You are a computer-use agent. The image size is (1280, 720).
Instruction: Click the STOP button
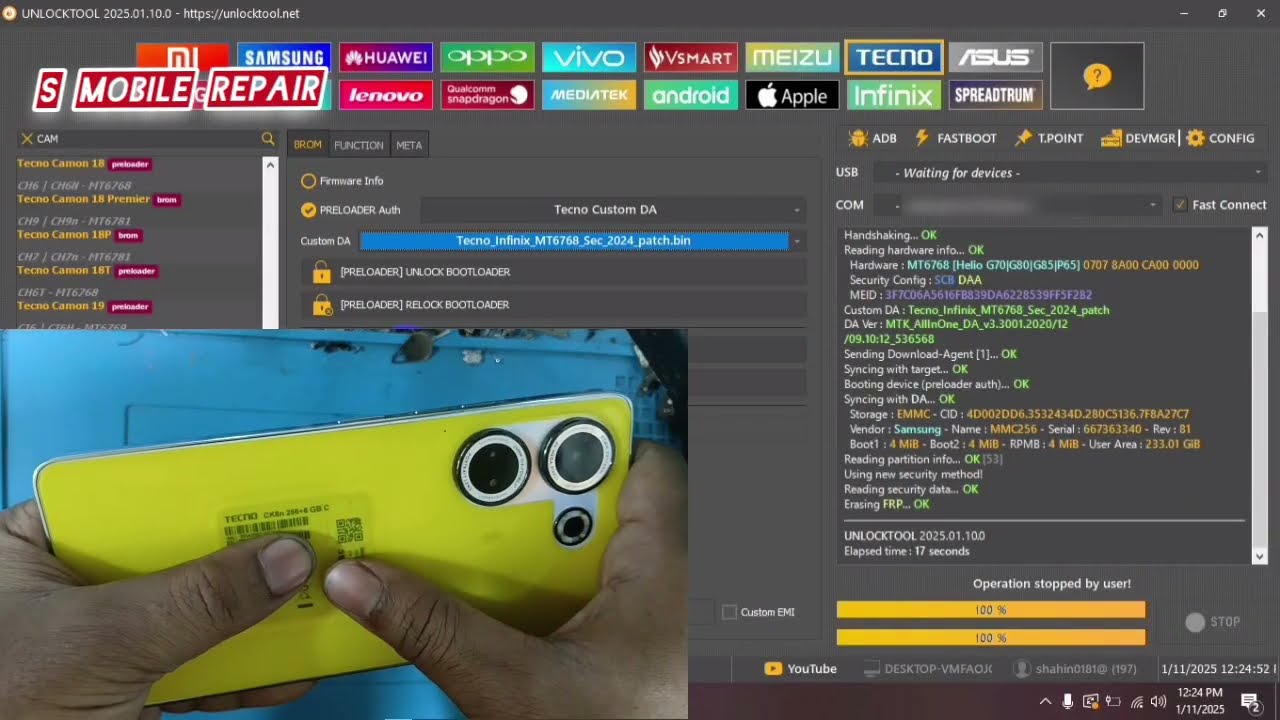[1213, 622]
